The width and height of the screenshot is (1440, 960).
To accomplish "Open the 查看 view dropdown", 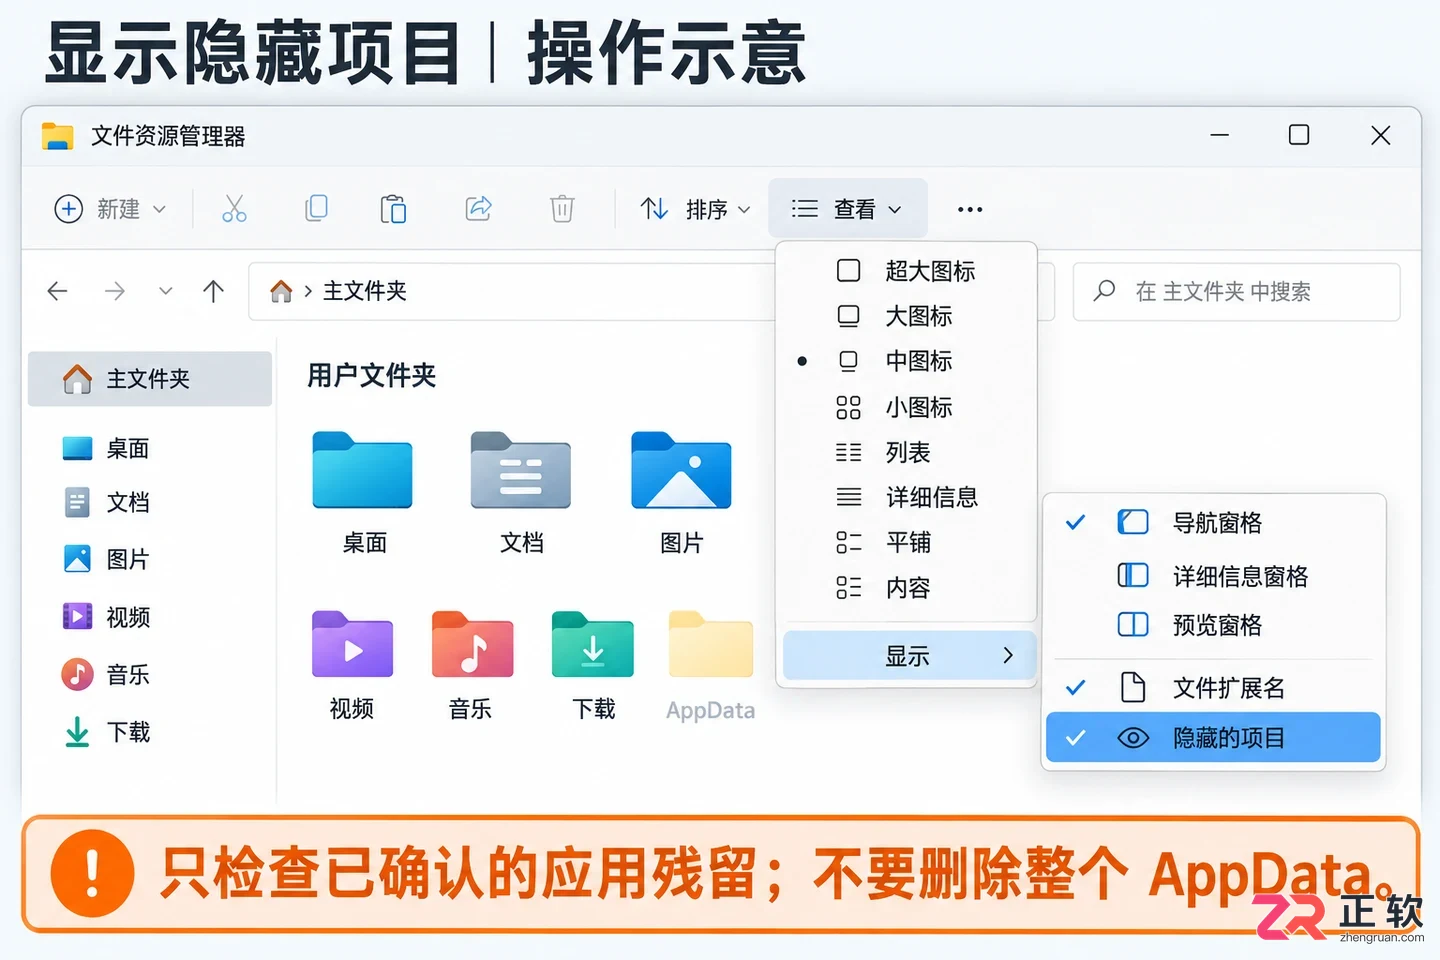I will pyautogui.click(x=848, y=209).
